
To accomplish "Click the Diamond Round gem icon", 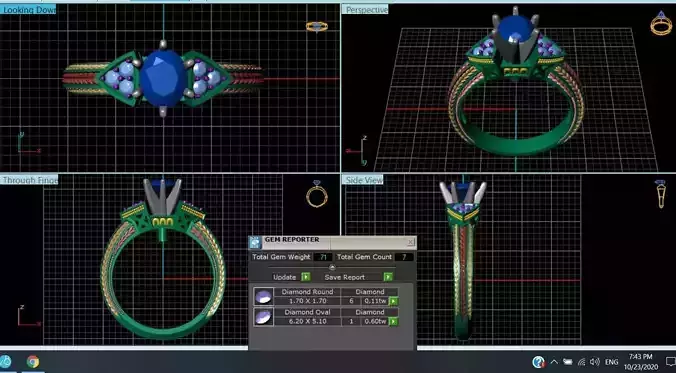I will point(263,297).
